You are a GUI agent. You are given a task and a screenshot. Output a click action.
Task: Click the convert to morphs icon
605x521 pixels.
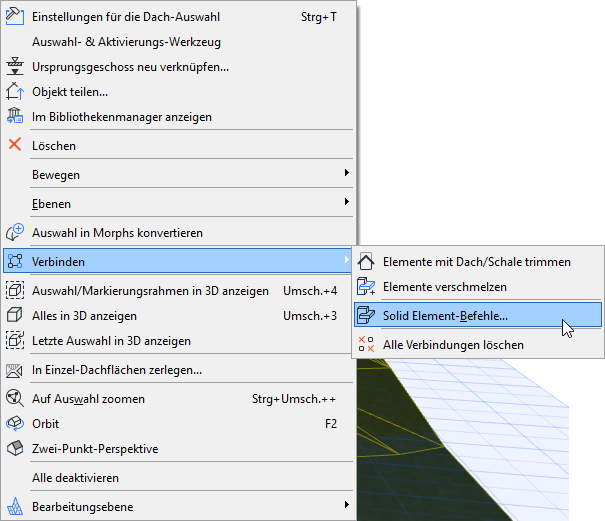pos(15,233)
